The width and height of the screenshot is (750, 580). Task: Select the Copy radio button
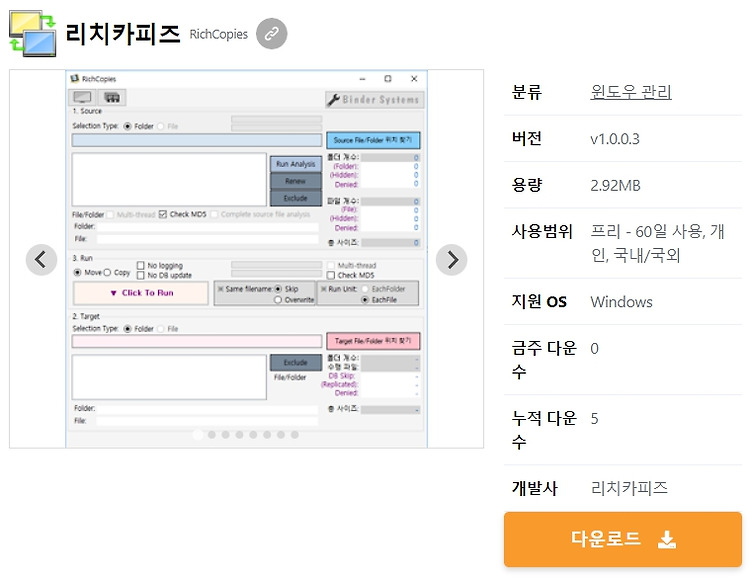[x=107, y=272]
